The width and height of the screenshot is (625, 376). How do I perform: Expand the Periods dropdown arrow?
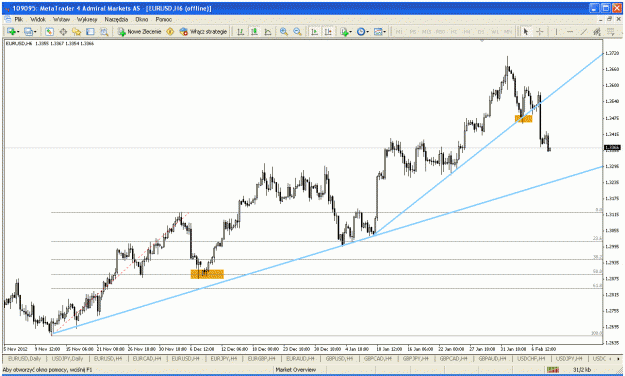click(x=368, y=31)
